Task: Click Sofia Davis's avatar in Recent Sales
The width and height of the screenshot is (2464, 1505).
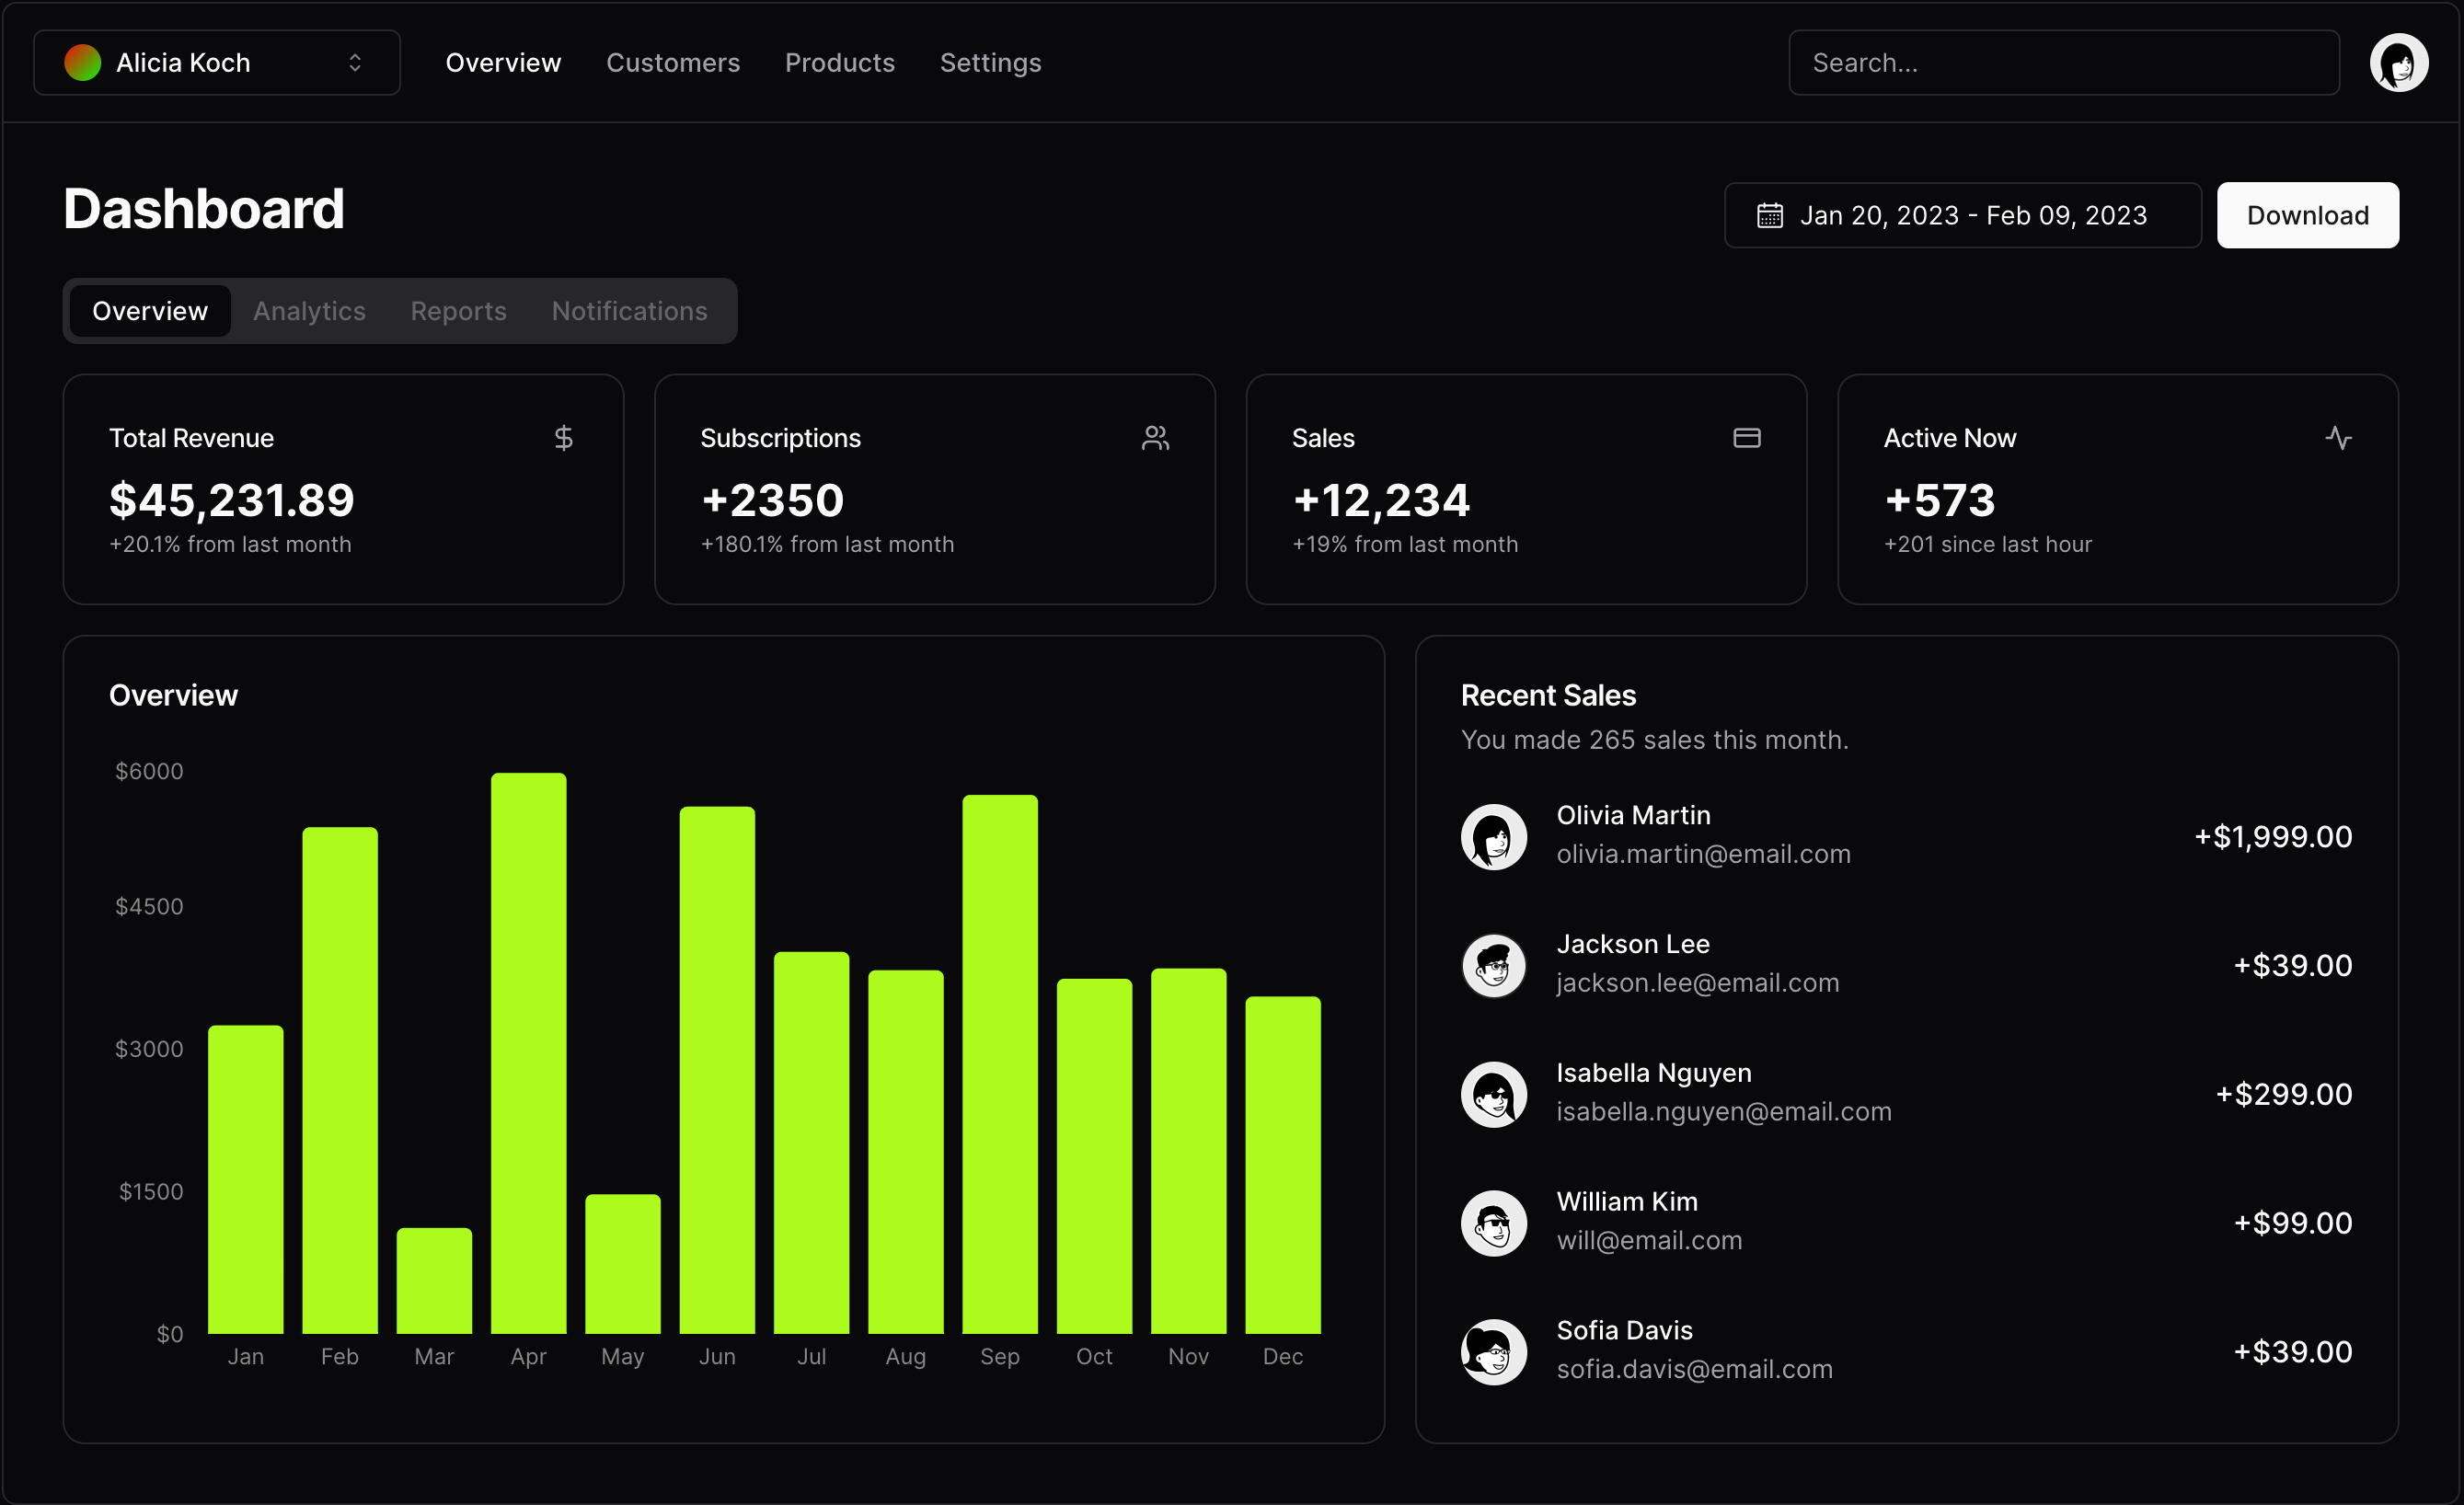Action: 1493,1351
